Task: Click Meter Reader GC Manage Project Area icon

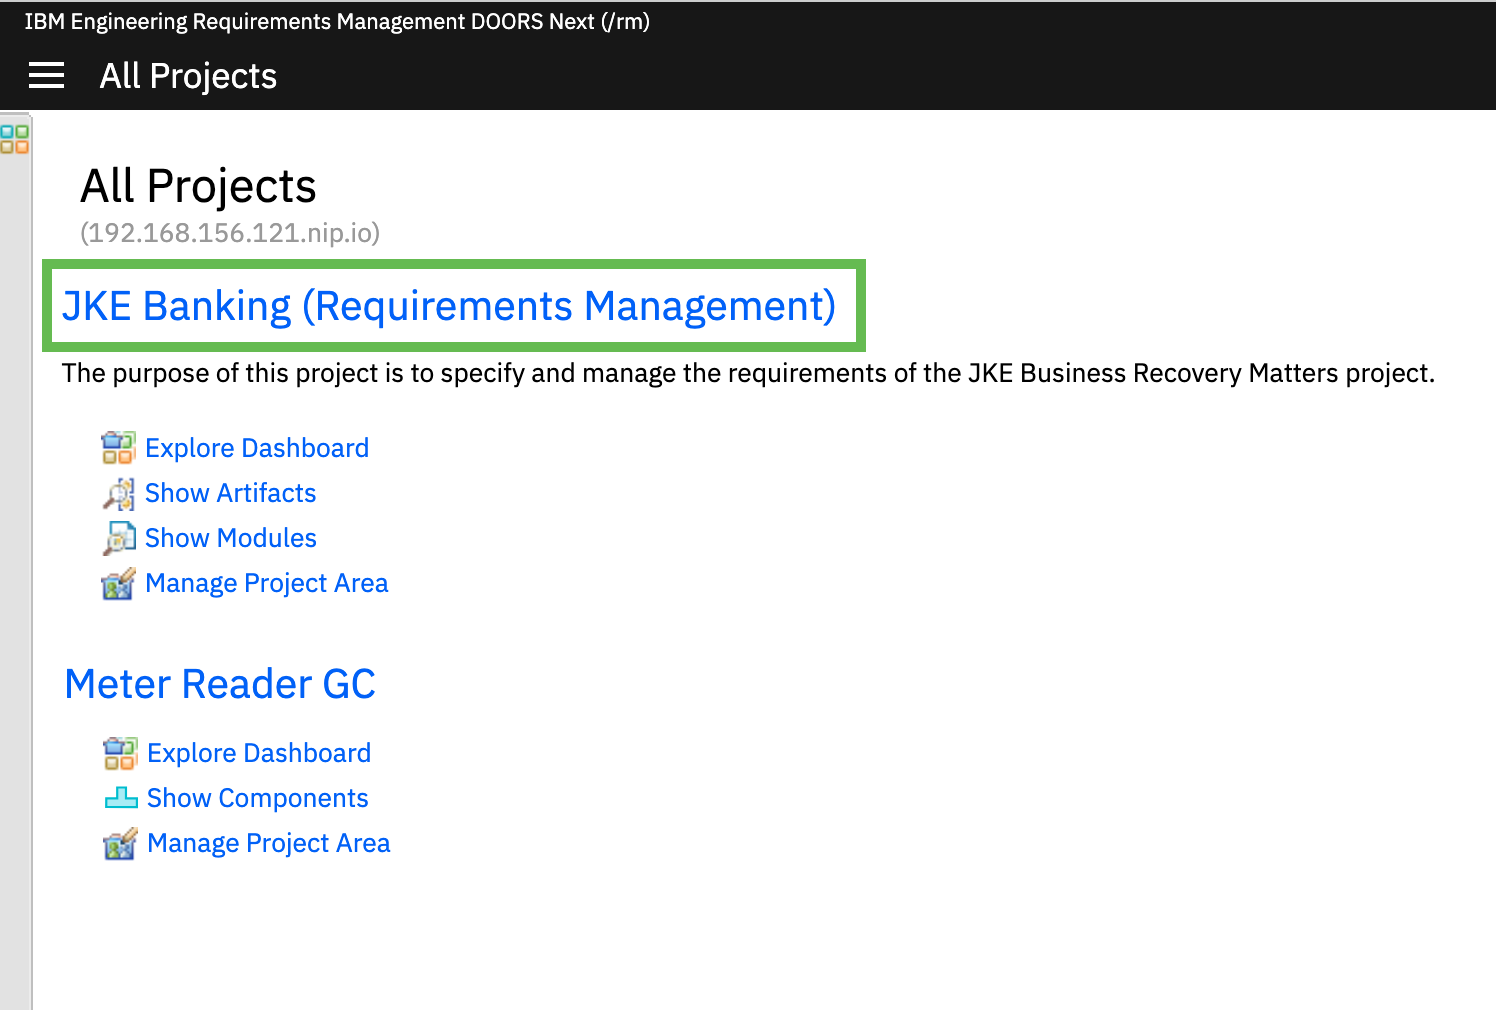Action: [x=120, y=843]
